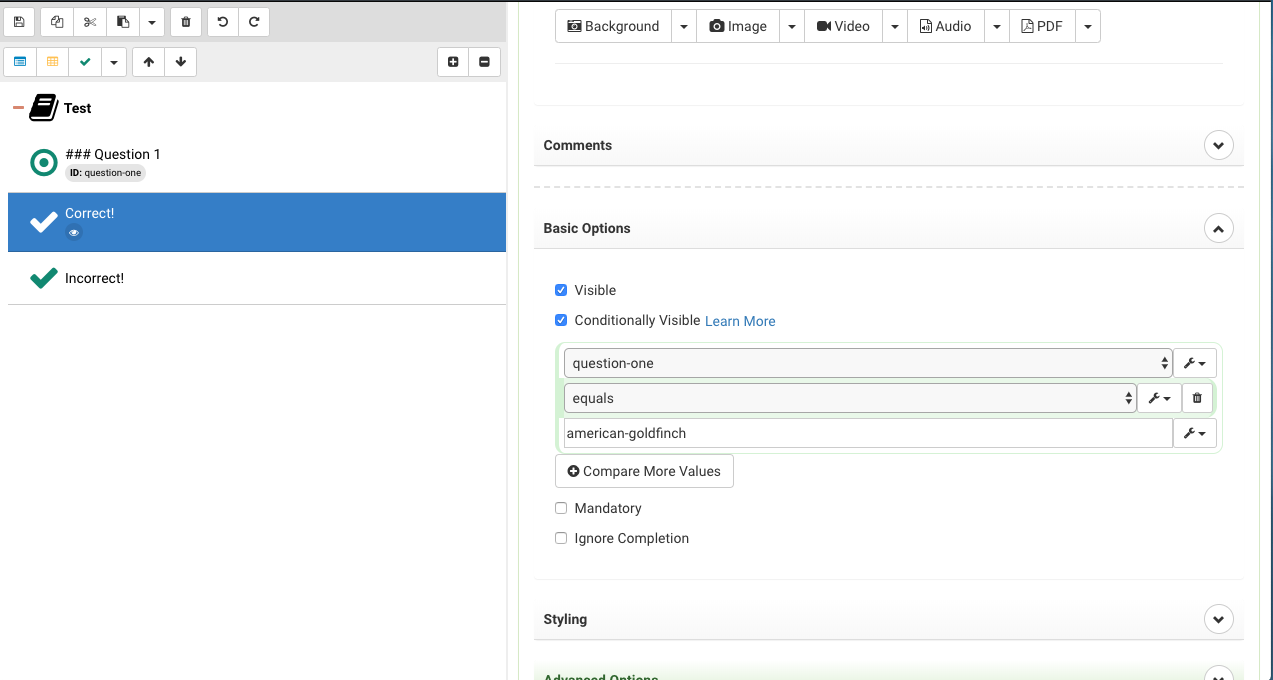Click the Compare More Values button
Image resolution: width=1273 pixels, height=680 pixels.
pyautogui.click(x=644, y=471)
